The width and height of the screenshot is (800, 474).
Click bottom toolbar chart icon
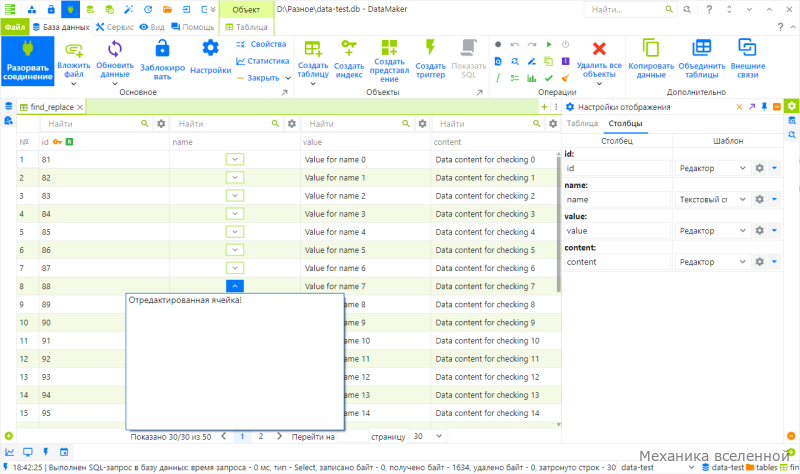click(x=10, y=452)
